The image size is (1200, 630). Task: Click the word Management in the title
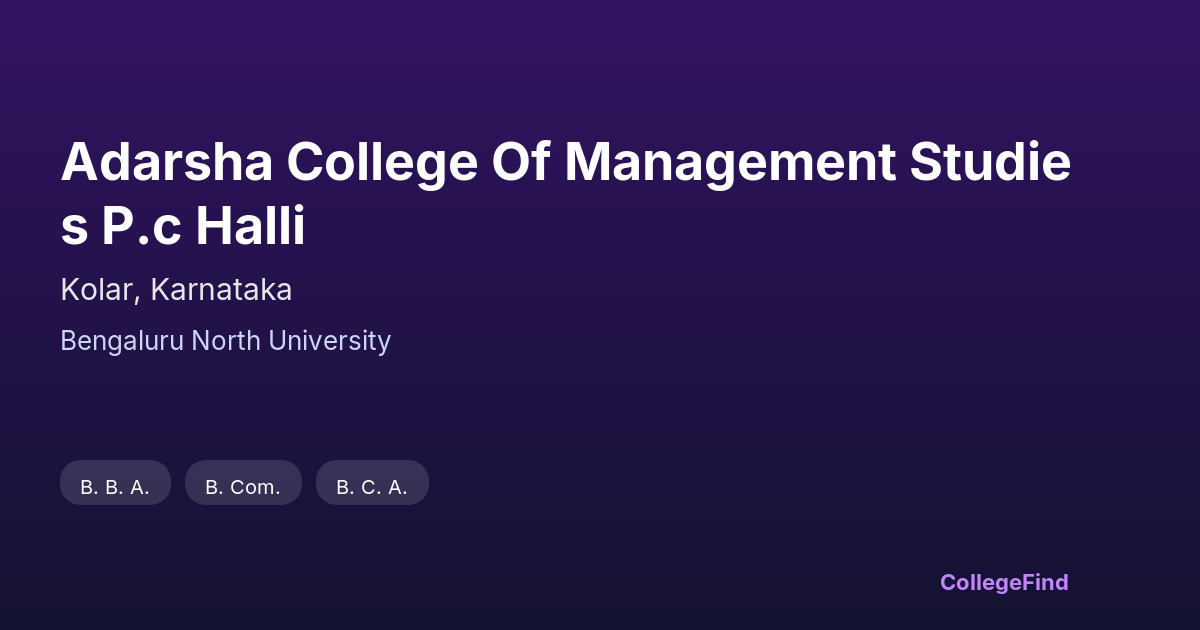click(730, 163)
